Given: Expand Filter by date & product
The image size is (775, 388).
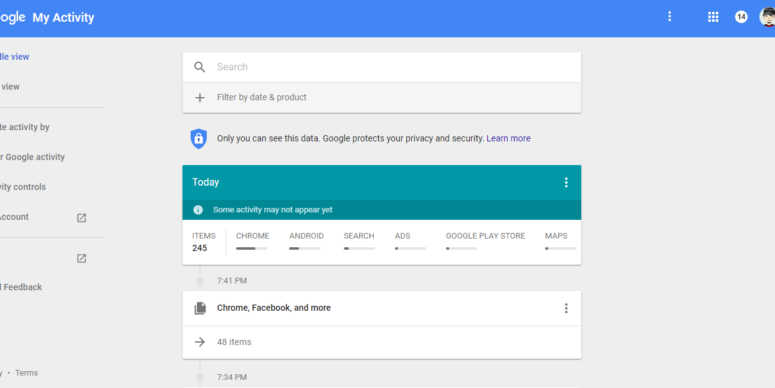Looking at the screenshot, I should 382,98.
